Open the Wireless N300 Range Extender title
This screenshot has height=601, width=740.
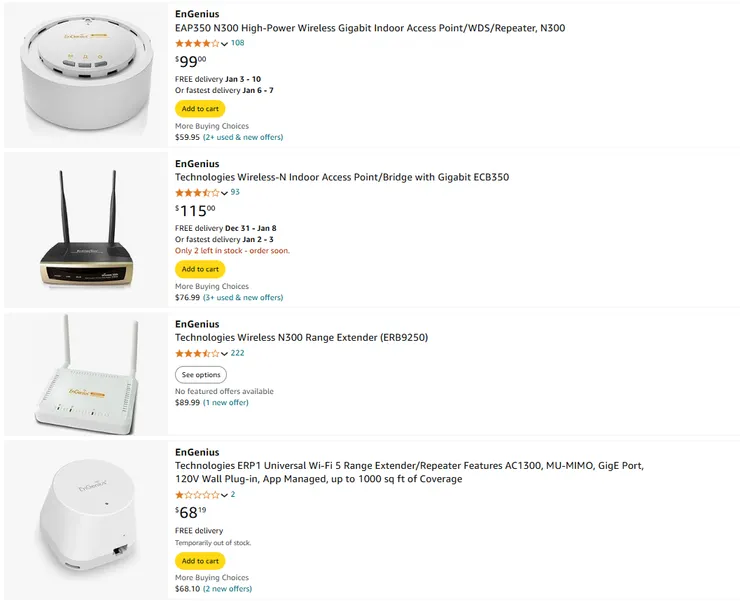tap(301, 337)
